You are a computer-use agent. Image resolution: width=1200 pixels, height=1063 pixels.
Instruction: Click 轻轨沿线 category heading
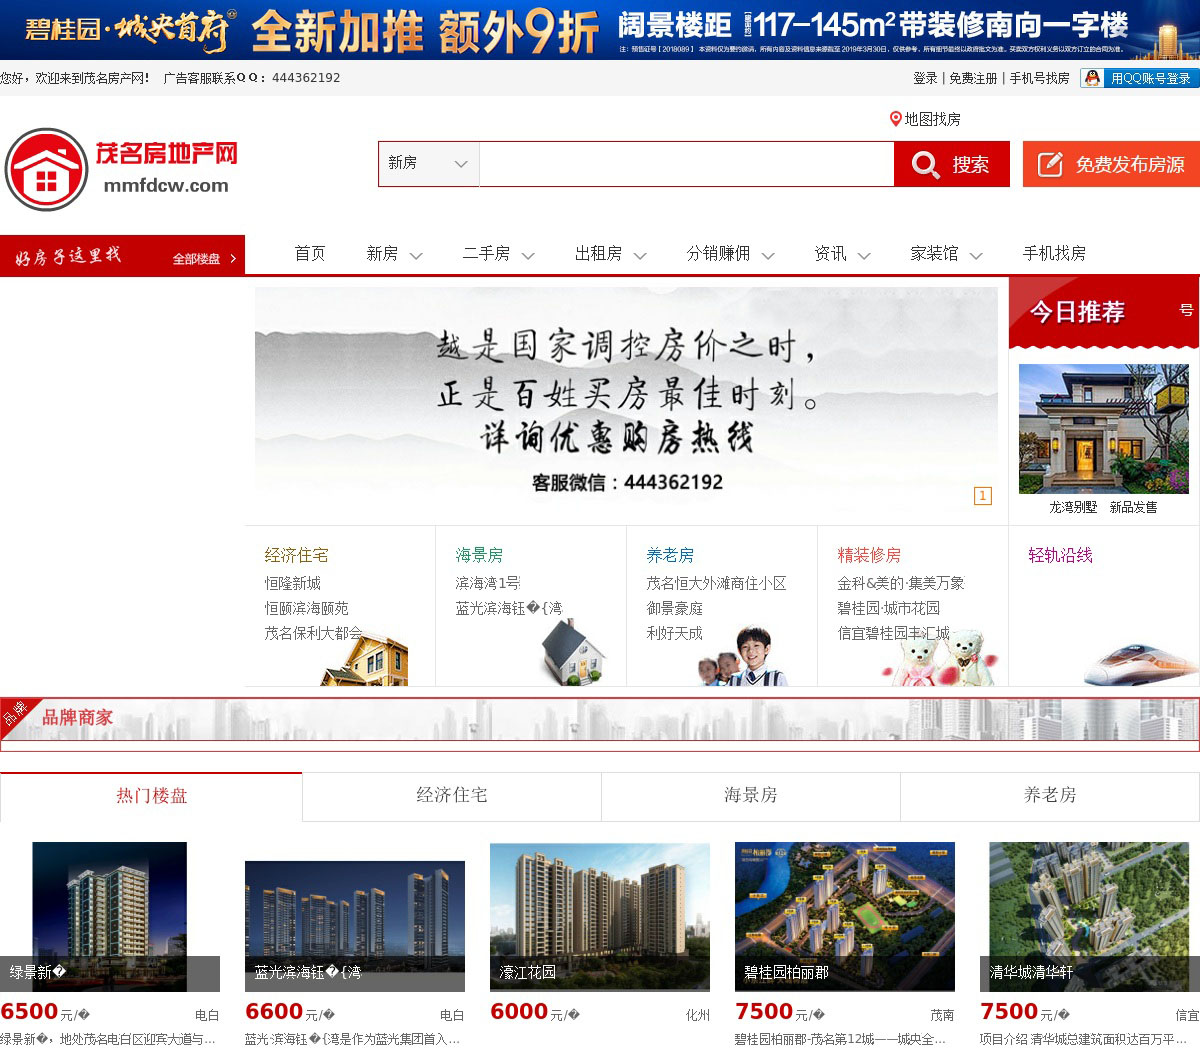(x=1060, y=555)
